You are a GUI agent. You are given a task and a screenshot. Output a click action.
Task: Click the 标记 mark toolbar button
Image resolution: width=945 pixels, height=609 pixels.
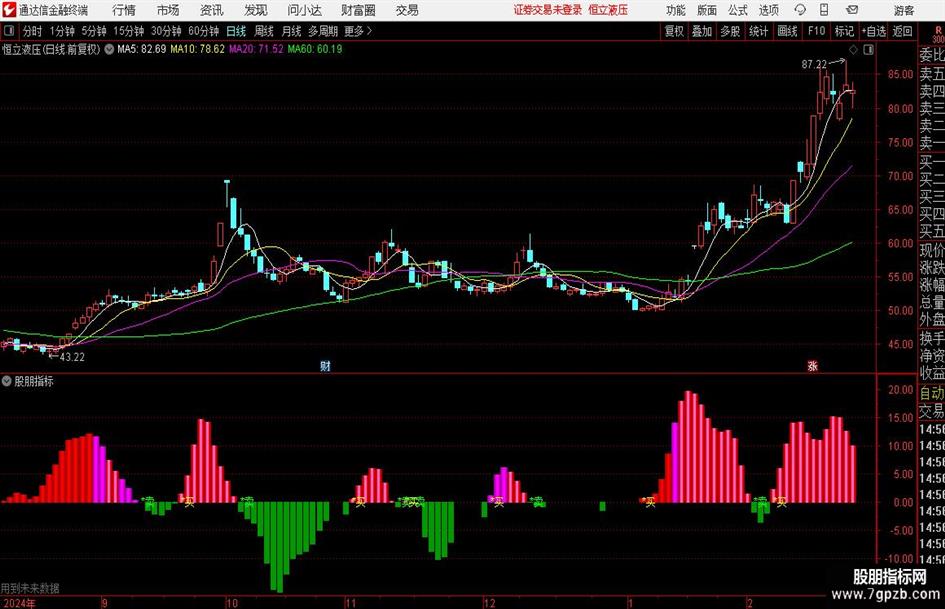pos(844,31)
